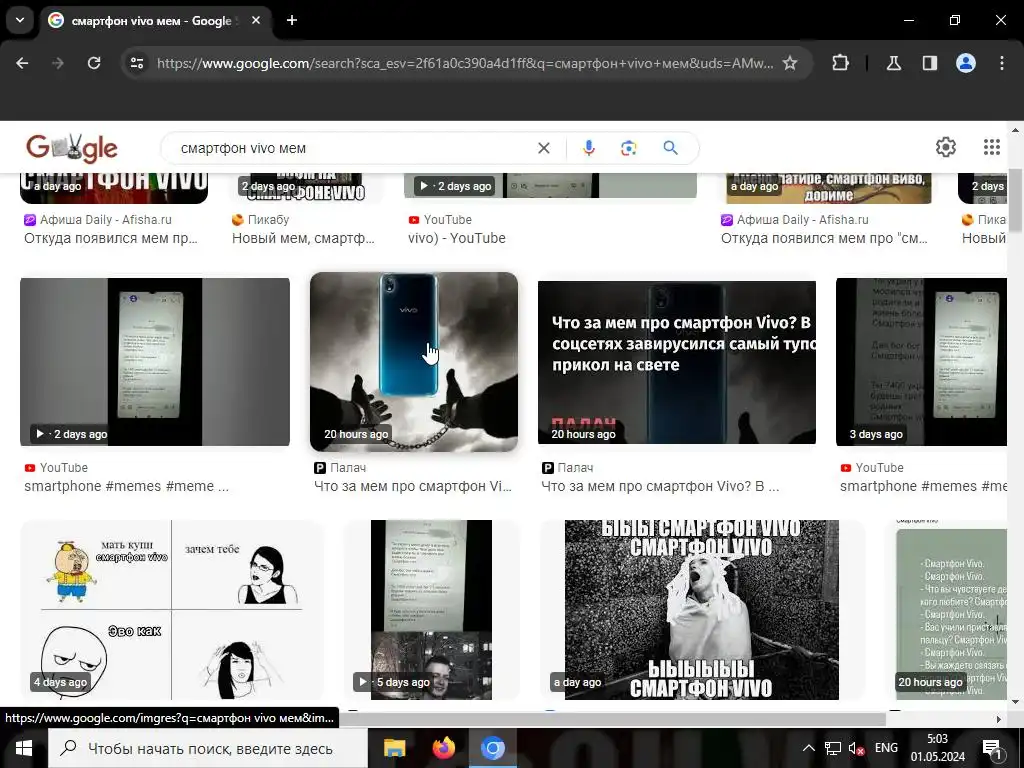This screenshot has height=768, width=1024.
Task: Start voice search with microphone icon
Action: (588, 148)
